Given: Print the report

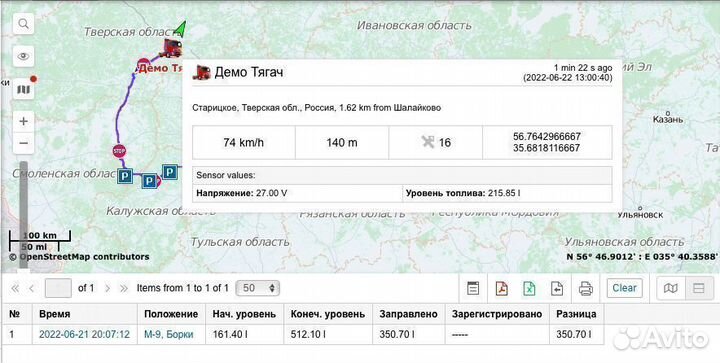Looking at the screenshot, I should pos(585,288).
